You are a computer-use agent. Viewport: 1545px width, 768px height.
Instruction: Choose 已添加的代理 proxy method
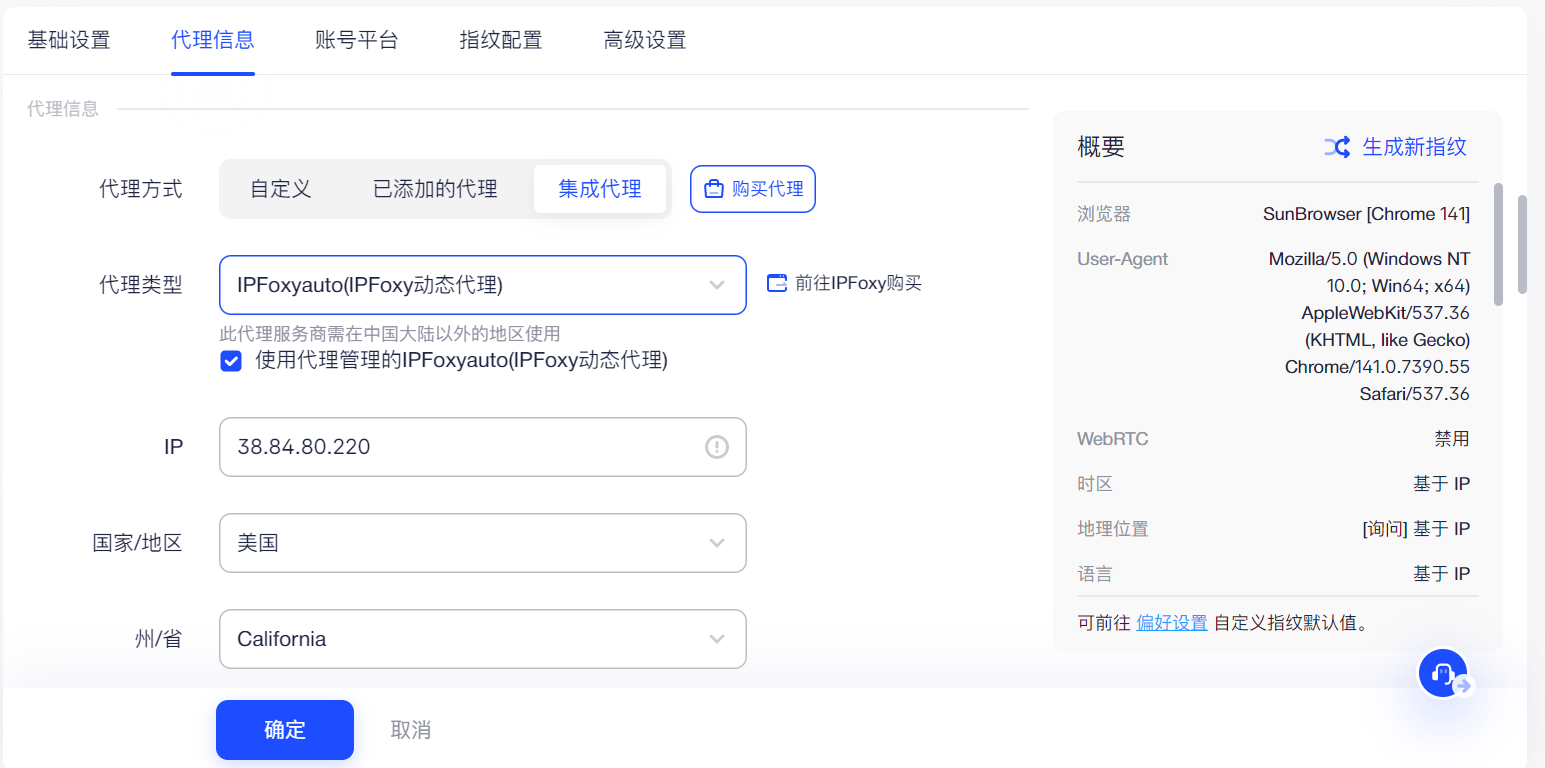(435, 189)
